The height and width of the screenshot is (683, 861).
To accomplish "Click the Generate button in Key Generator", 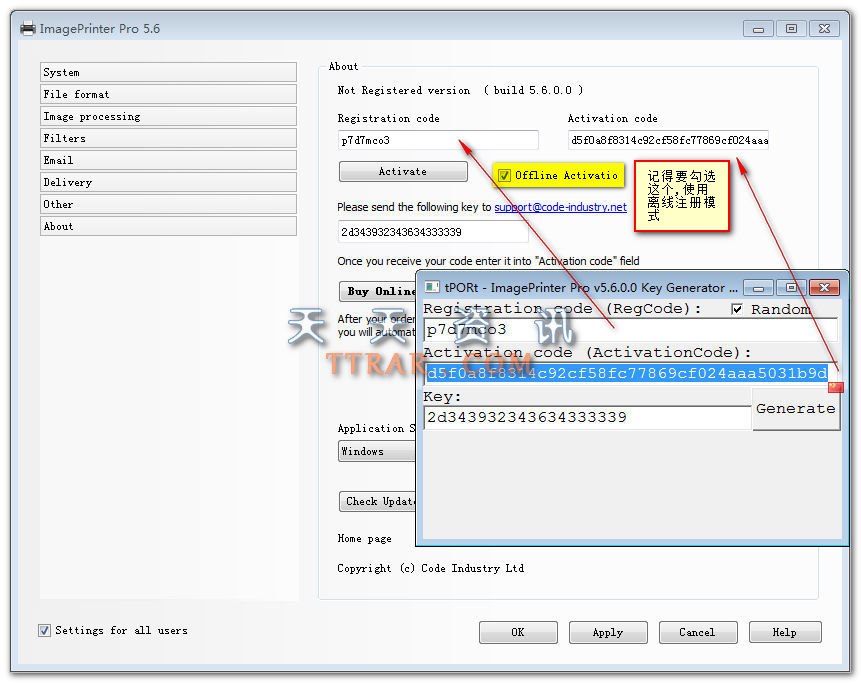I will click(x=796, y=409).
